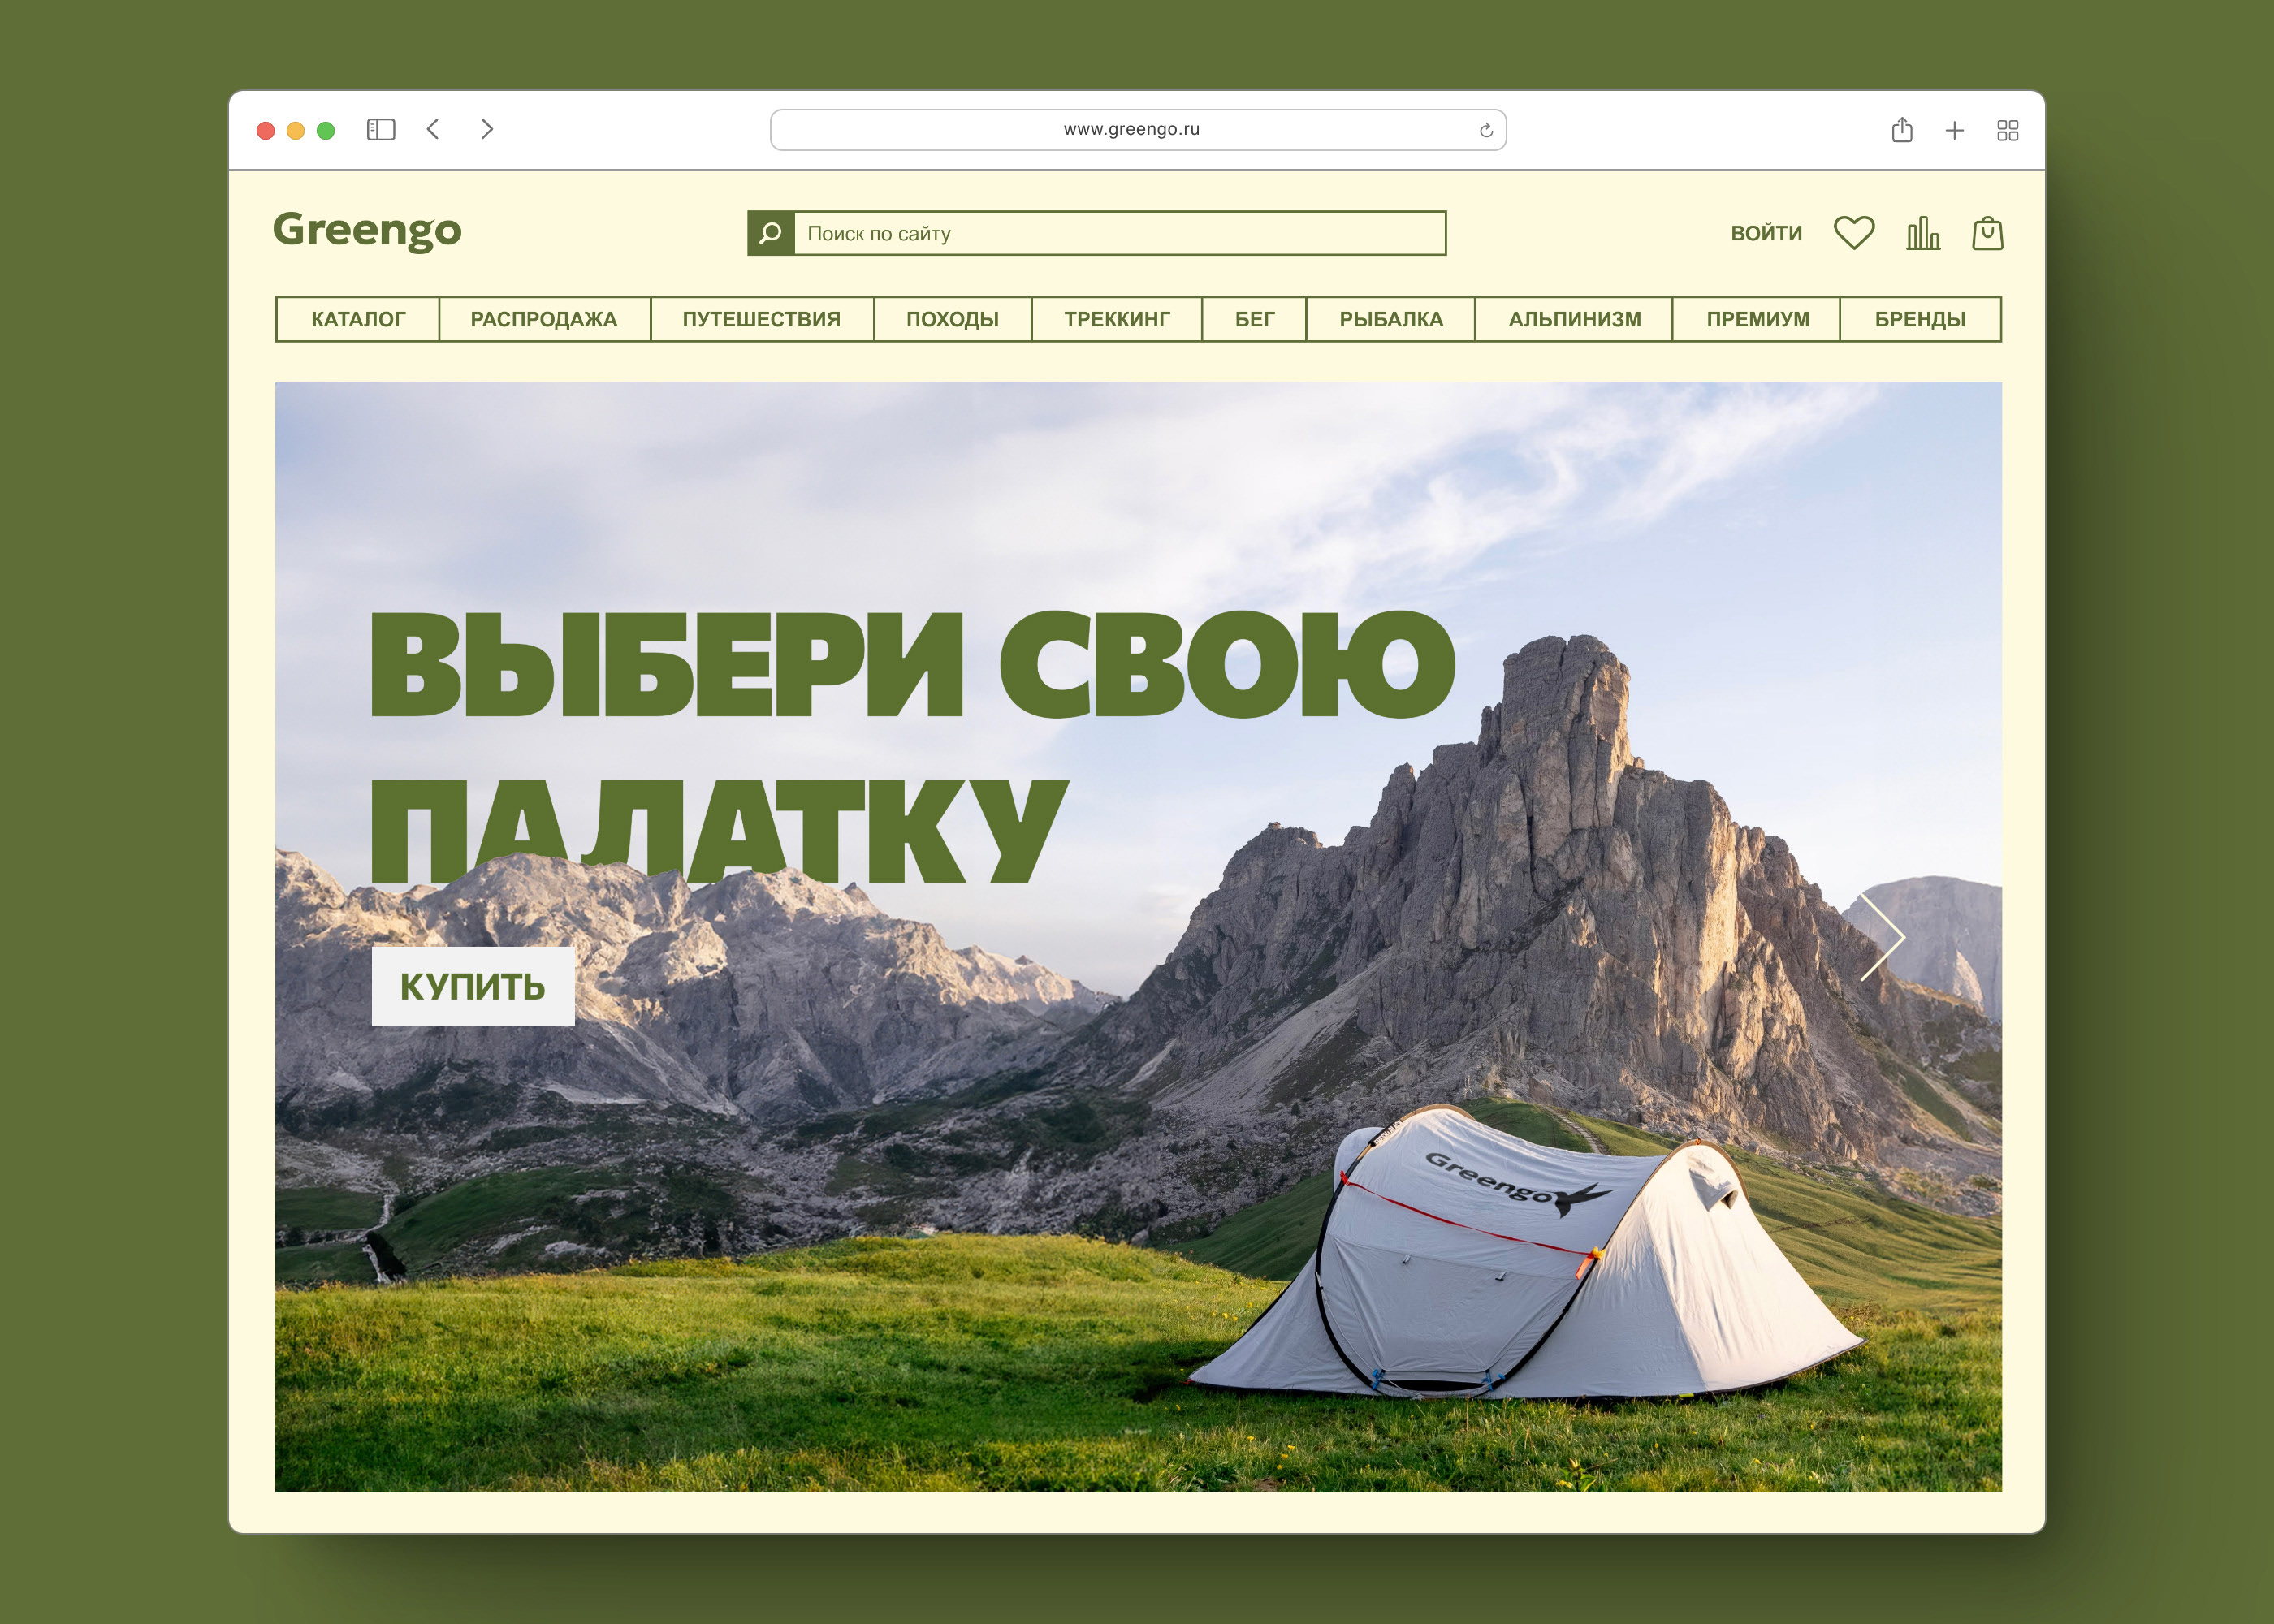The height and width of the screenshot is (1624, 2274).
Task: Click the Greengo logo
Action: tap(367, 230)
